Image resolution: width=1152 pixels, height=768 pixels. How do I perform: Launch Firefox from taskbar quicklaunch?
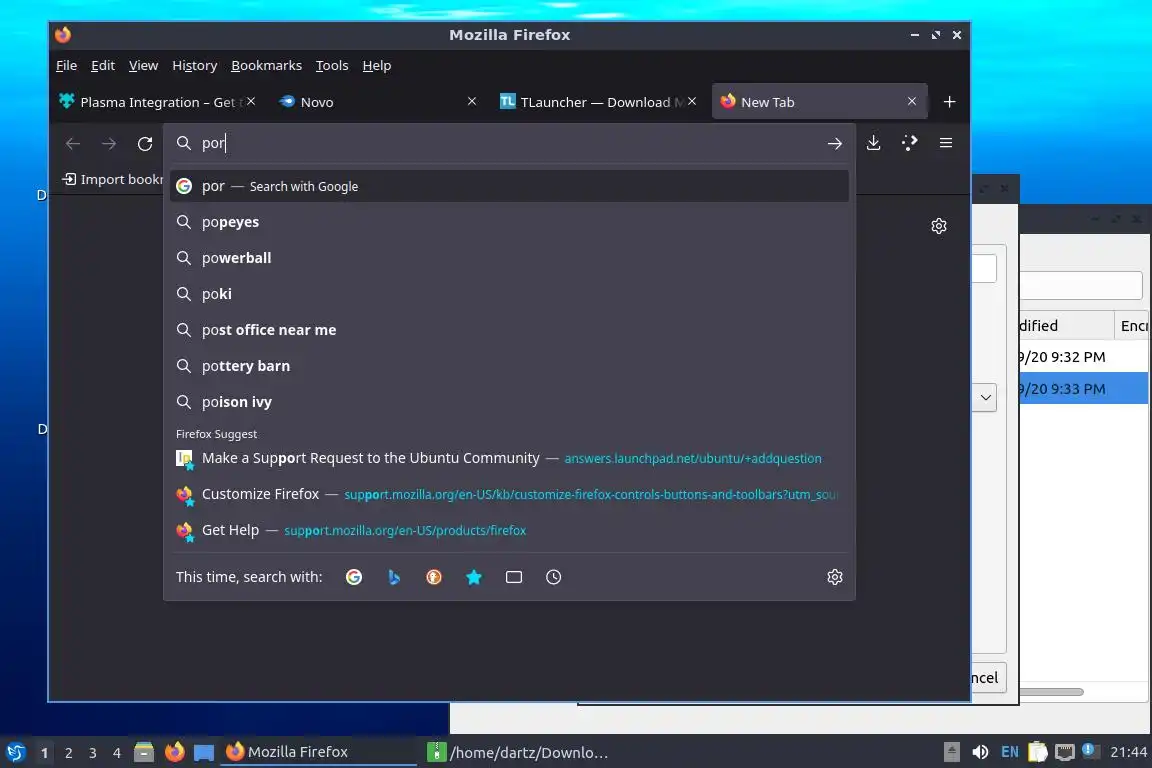click(175, 752)
